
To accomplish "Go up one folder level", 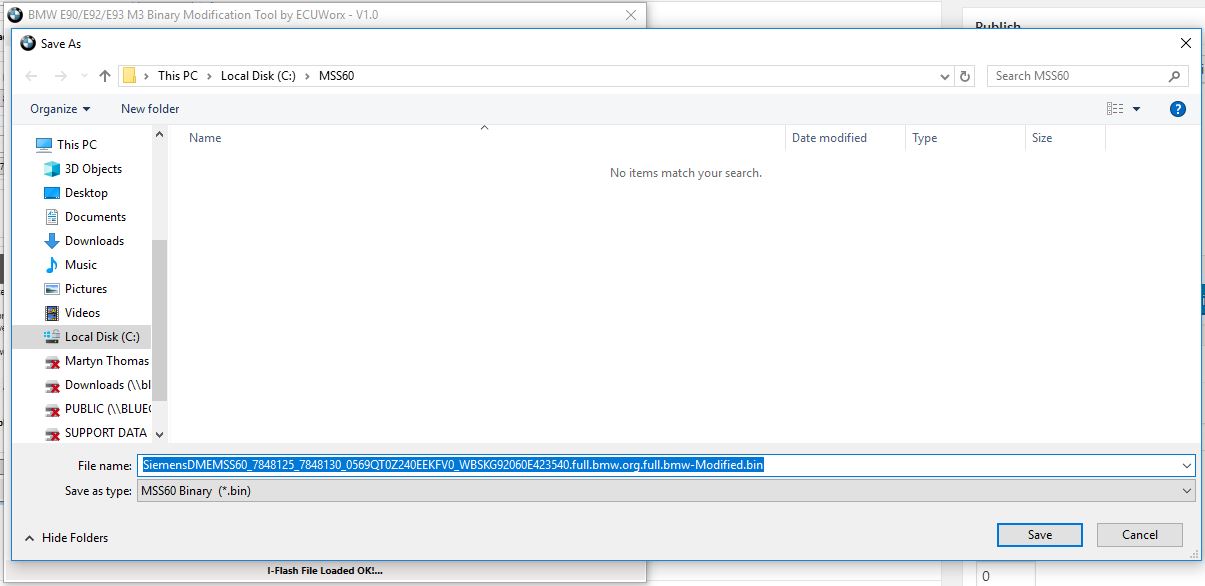I will coord(105,76).
